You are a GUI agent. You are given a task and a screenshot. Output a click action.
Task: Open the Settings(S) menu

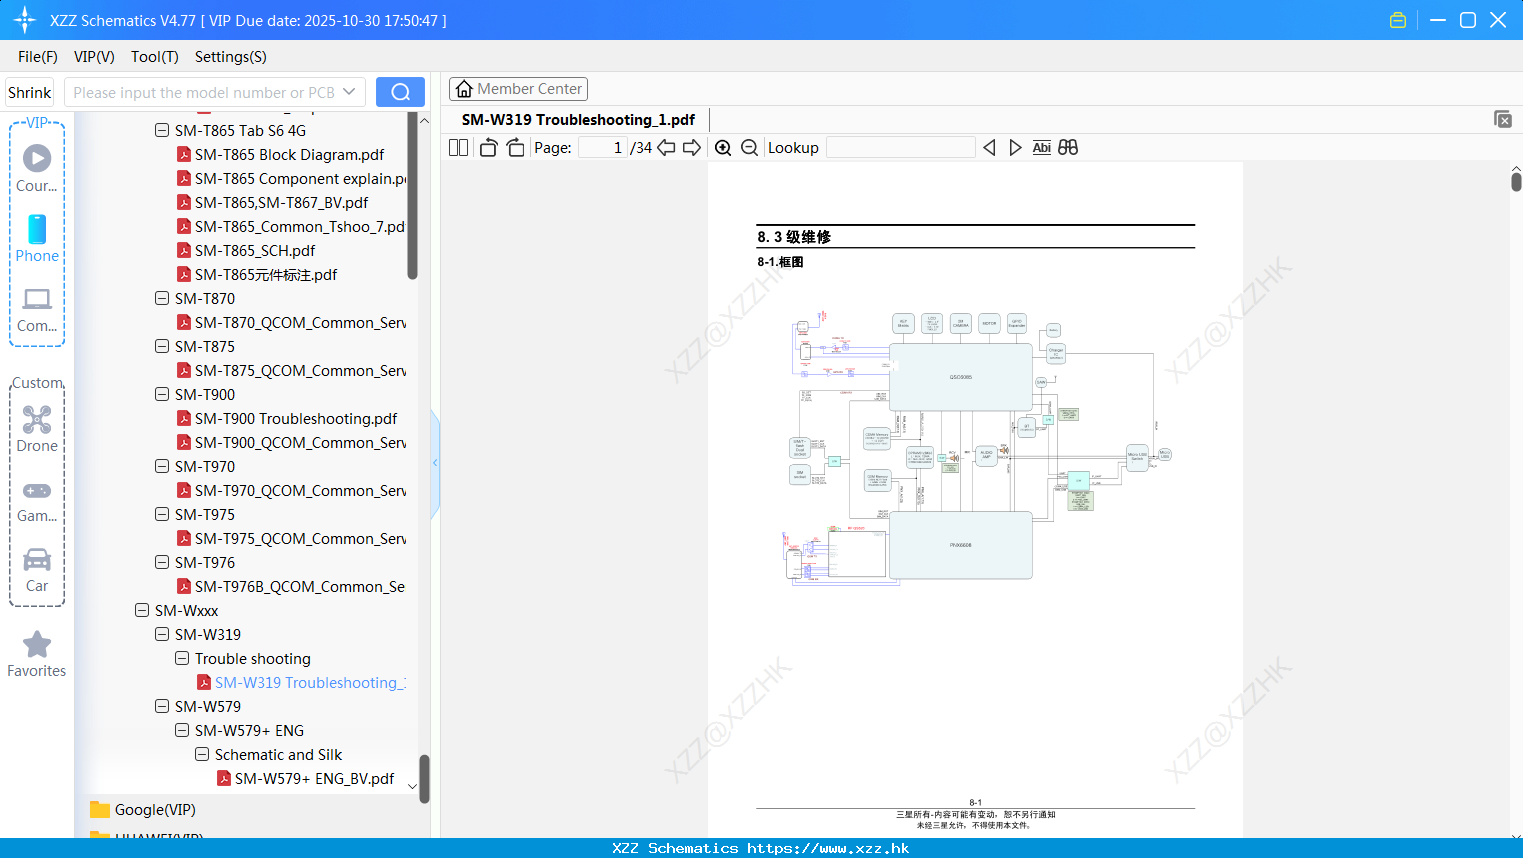231,57
